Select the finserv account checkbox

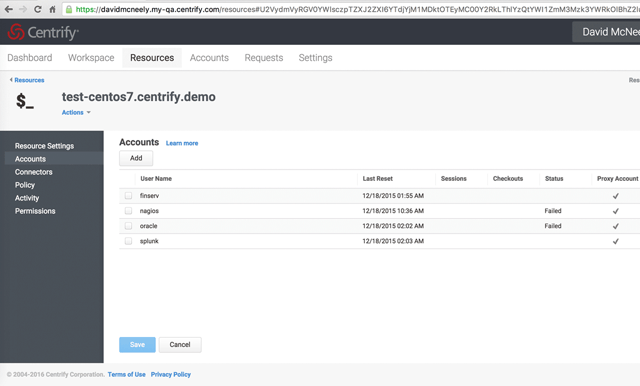[x=128, y=195]
